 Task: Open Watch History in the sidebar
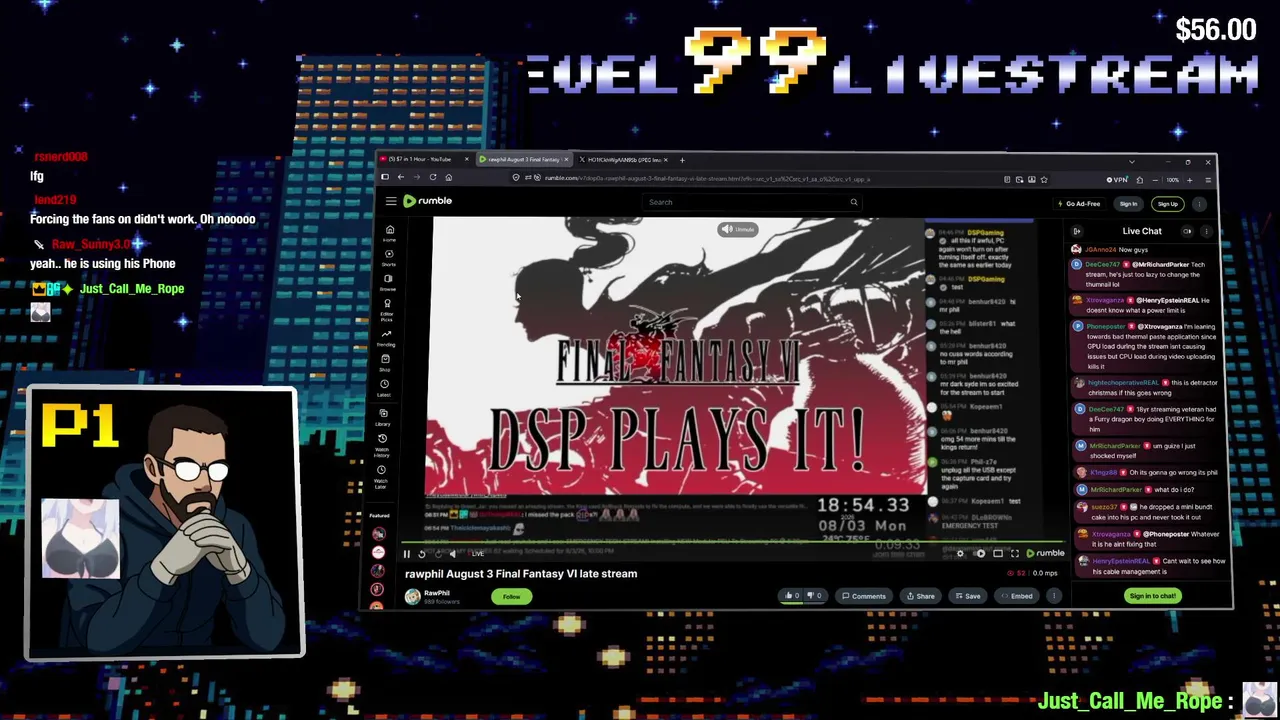[382, 444]
